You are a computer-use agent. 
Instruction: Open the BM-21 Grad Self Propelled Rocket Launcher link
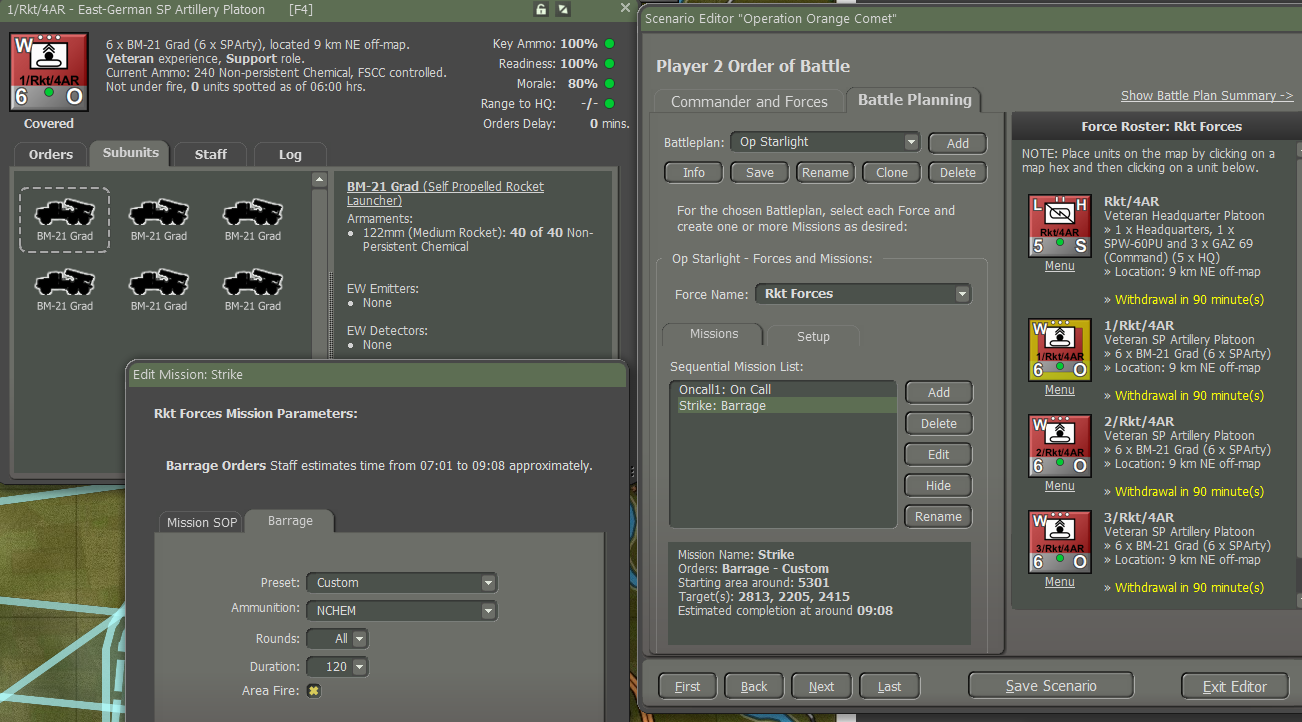445,194
